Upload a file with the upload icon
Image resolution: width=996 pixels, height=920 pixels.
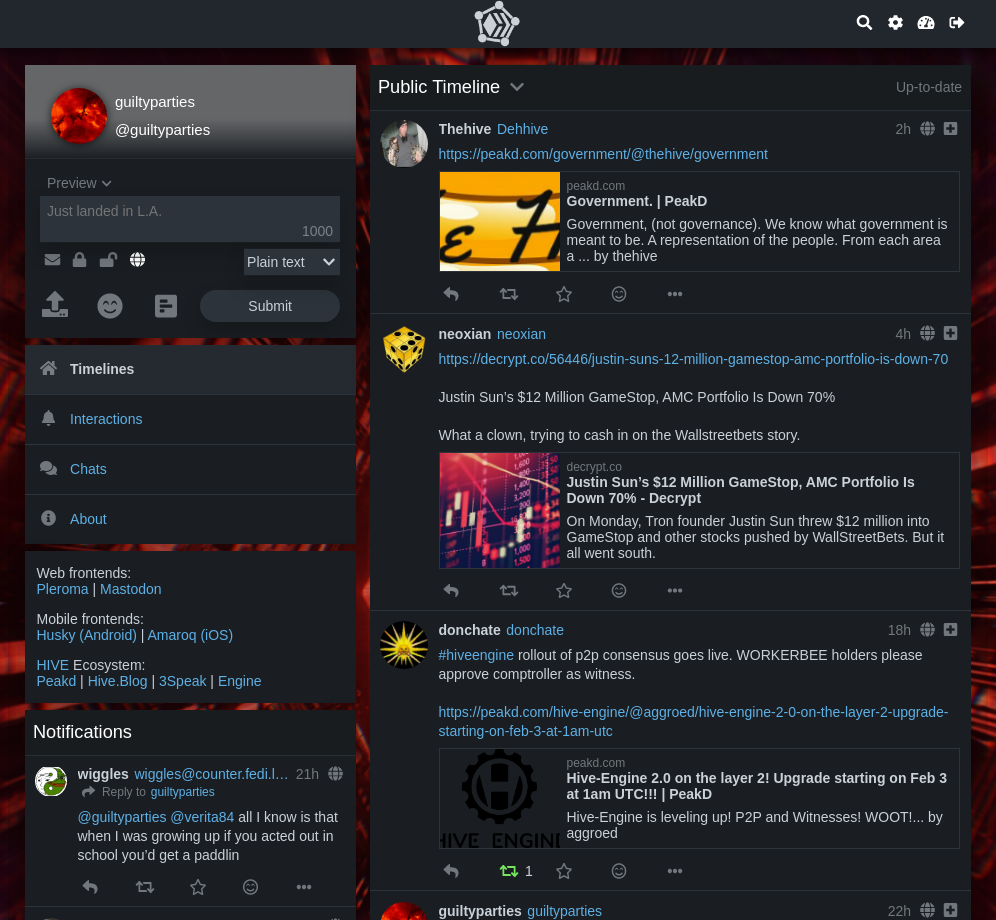(x=55, y=304)
